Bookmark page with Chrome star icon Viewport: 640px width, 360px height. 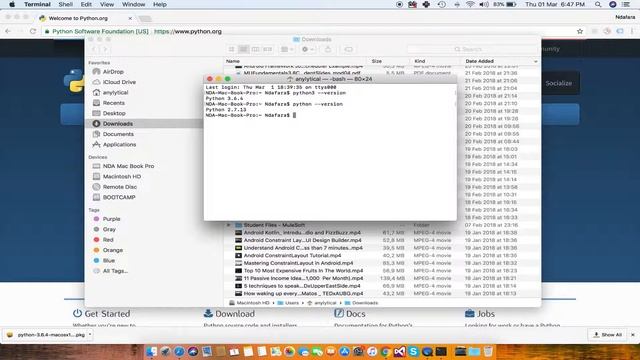pyautogui.click(x=580, y=31)
